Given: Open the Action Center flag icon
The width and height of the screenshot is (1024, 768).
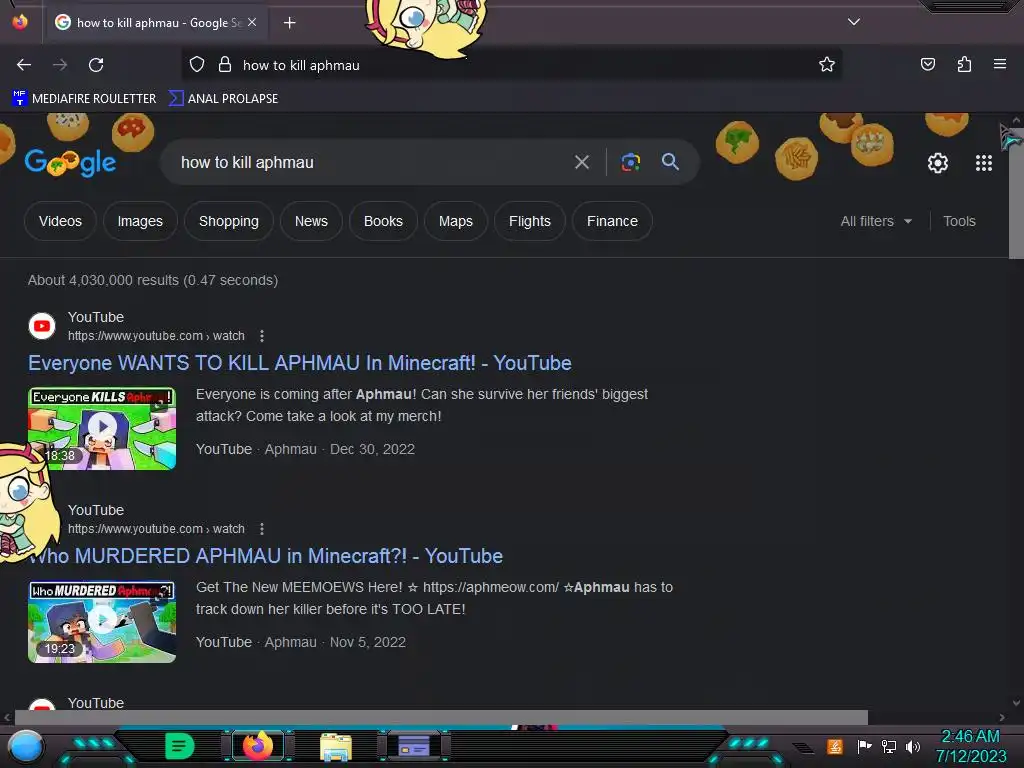Looking at the screenshot, I should [x=865, y=746].
